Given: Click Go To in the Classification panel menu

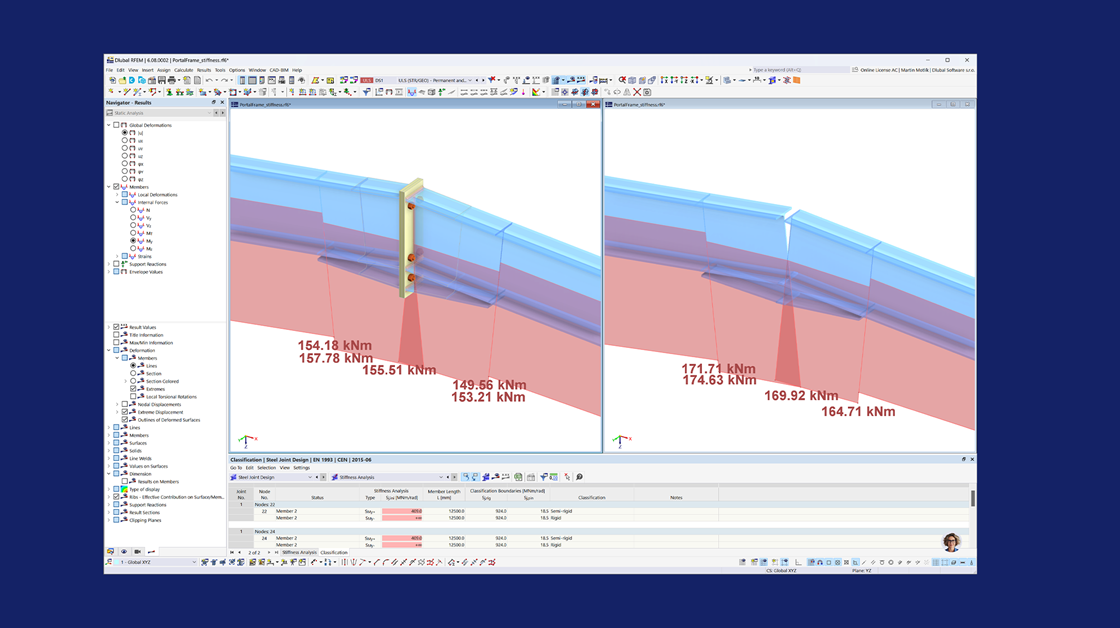Looking at the screenshot, I should point(235,466).
